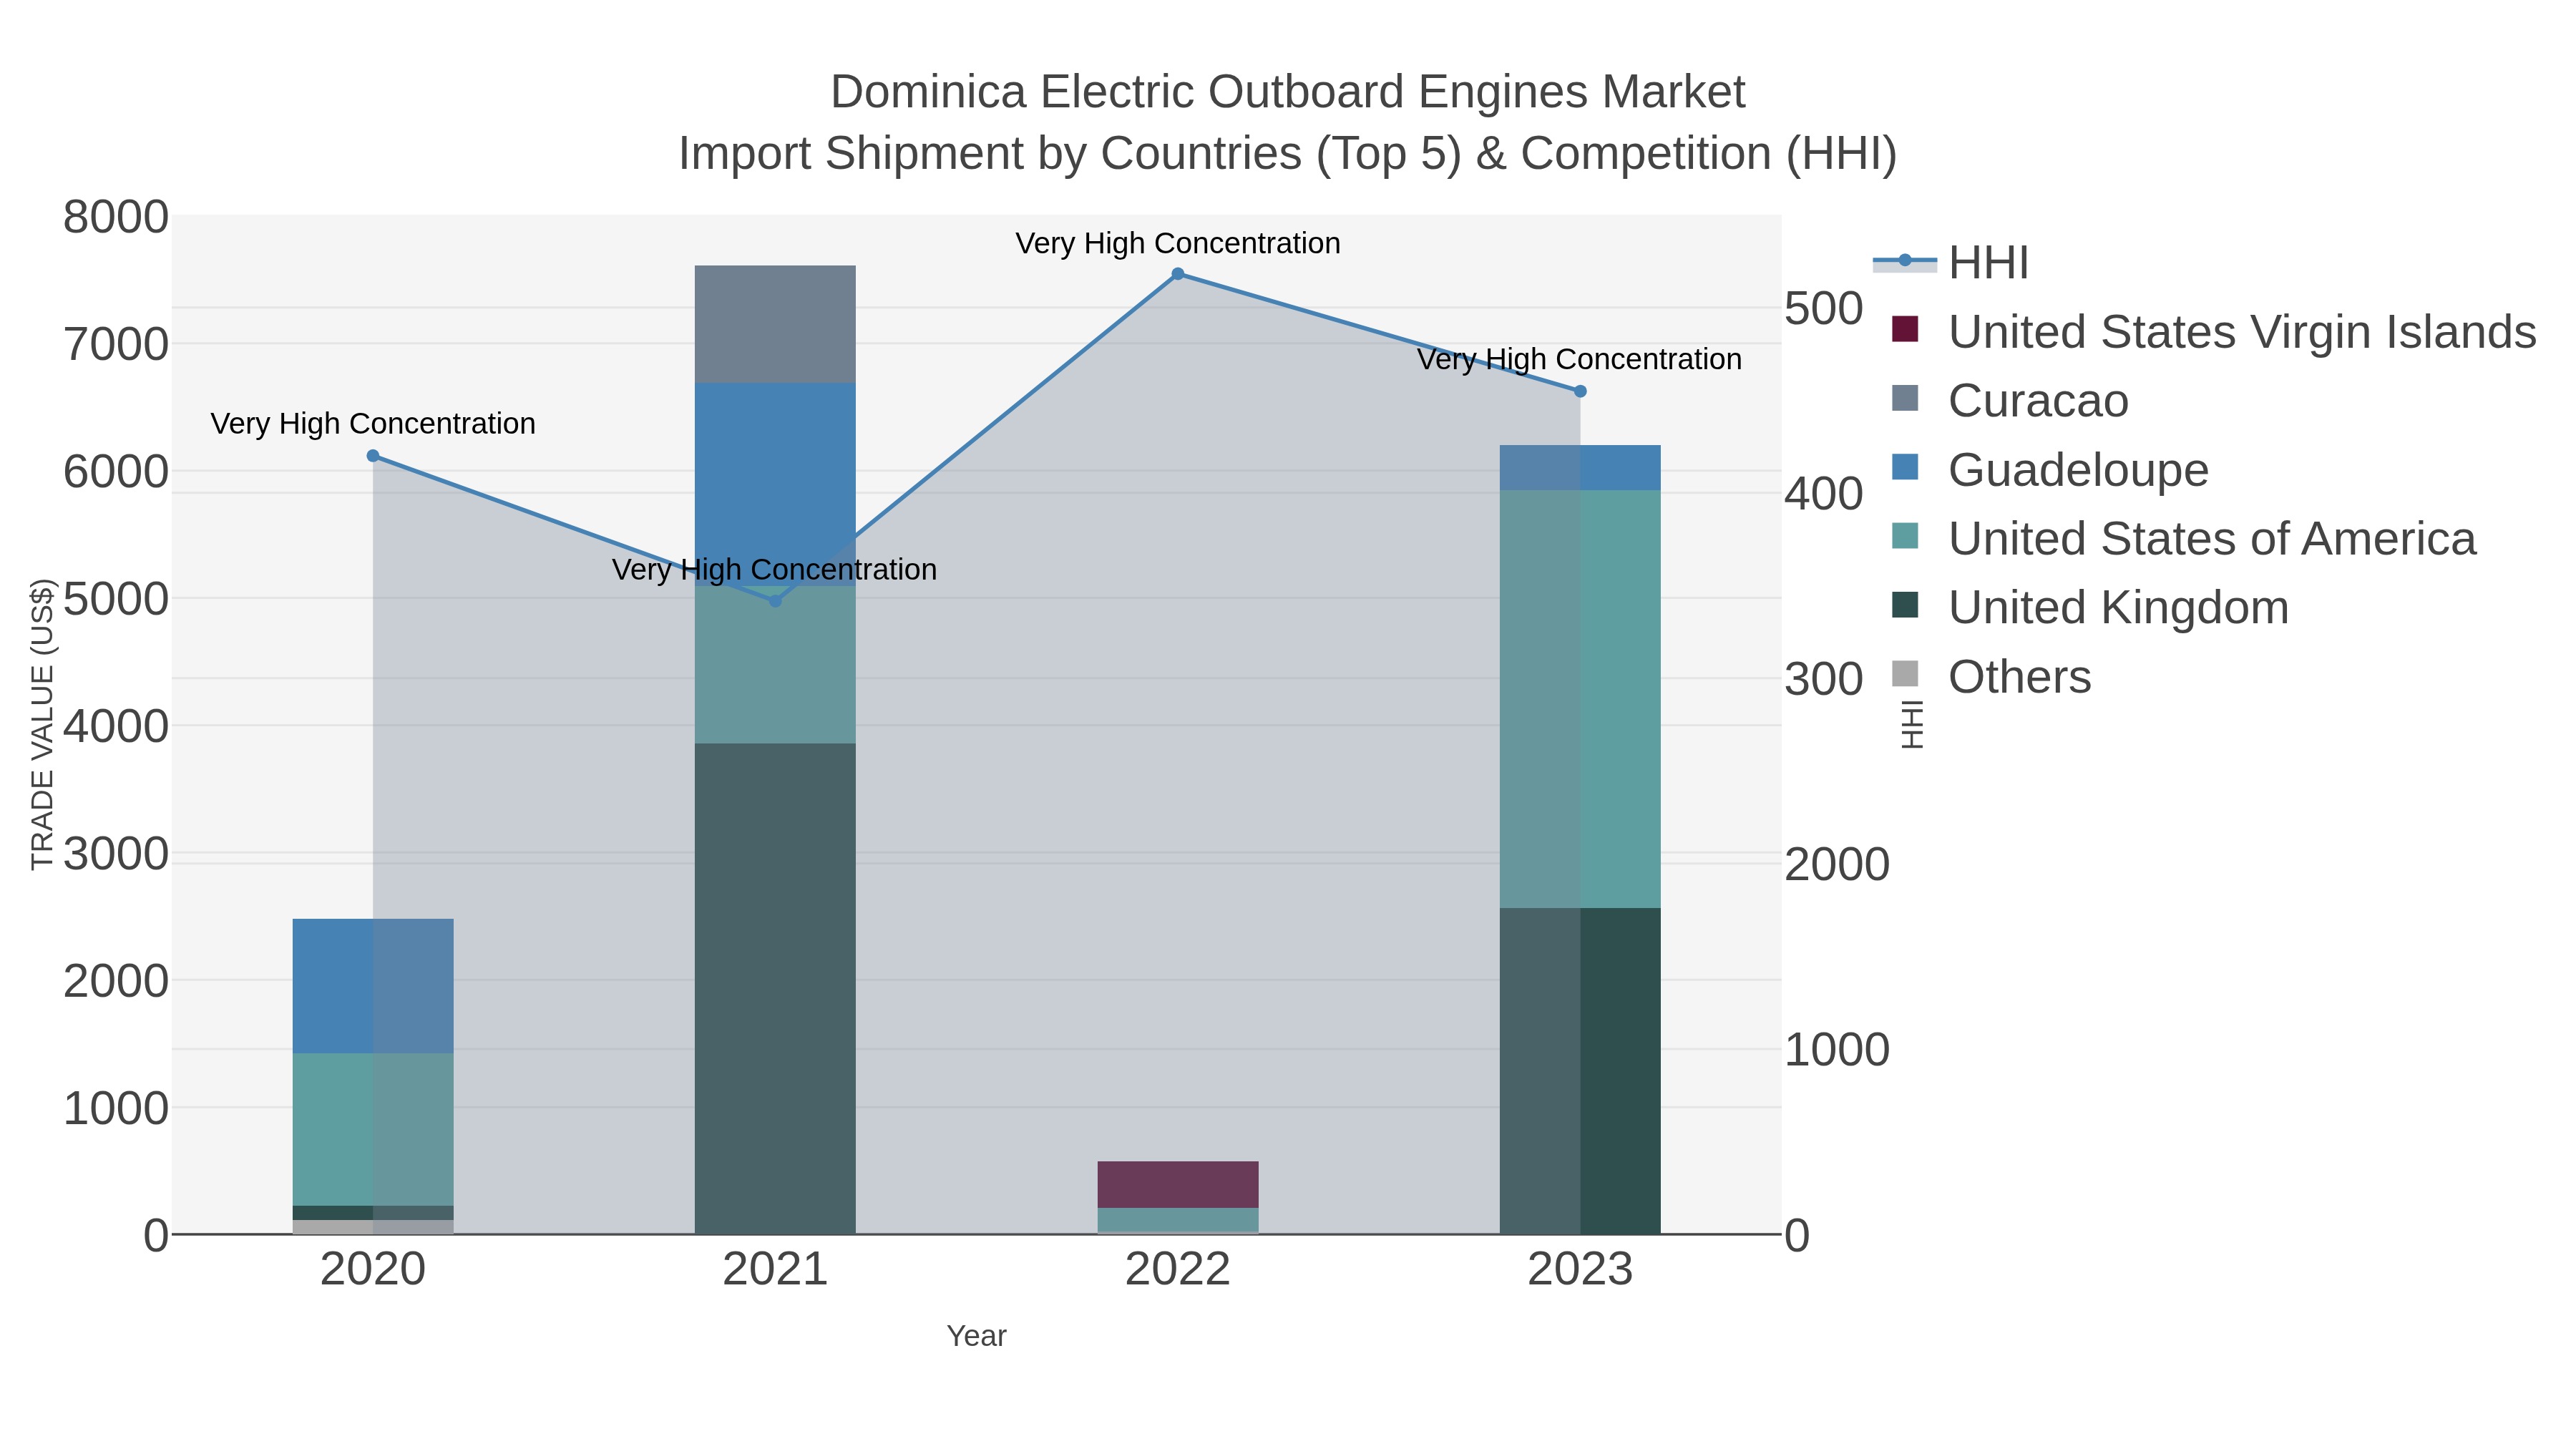Viewport: 2576px width, 1449px height.
Task: Click the 2020 x-axis label
Action: coord(373,1270)
